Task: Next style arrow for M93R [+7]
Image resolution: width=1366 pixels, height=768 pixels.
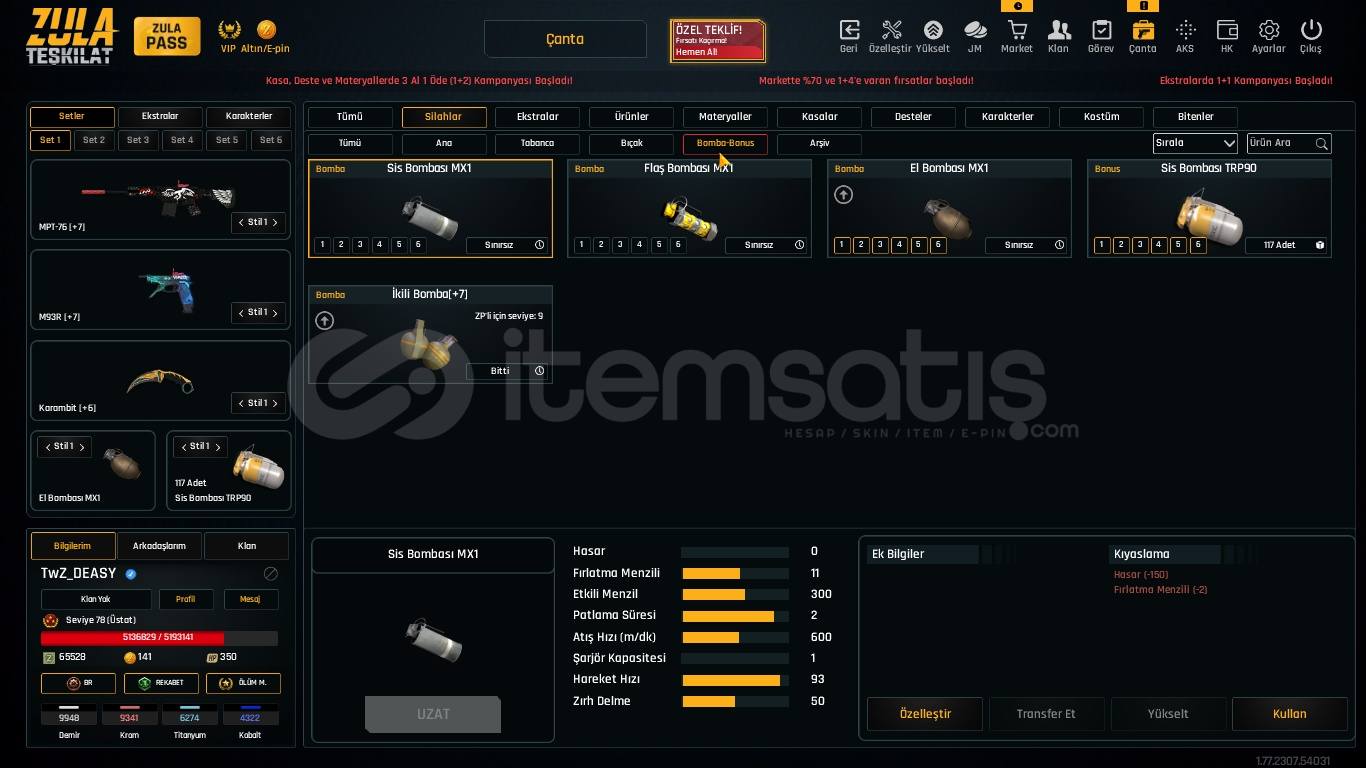Action: [x=275, y=312]
